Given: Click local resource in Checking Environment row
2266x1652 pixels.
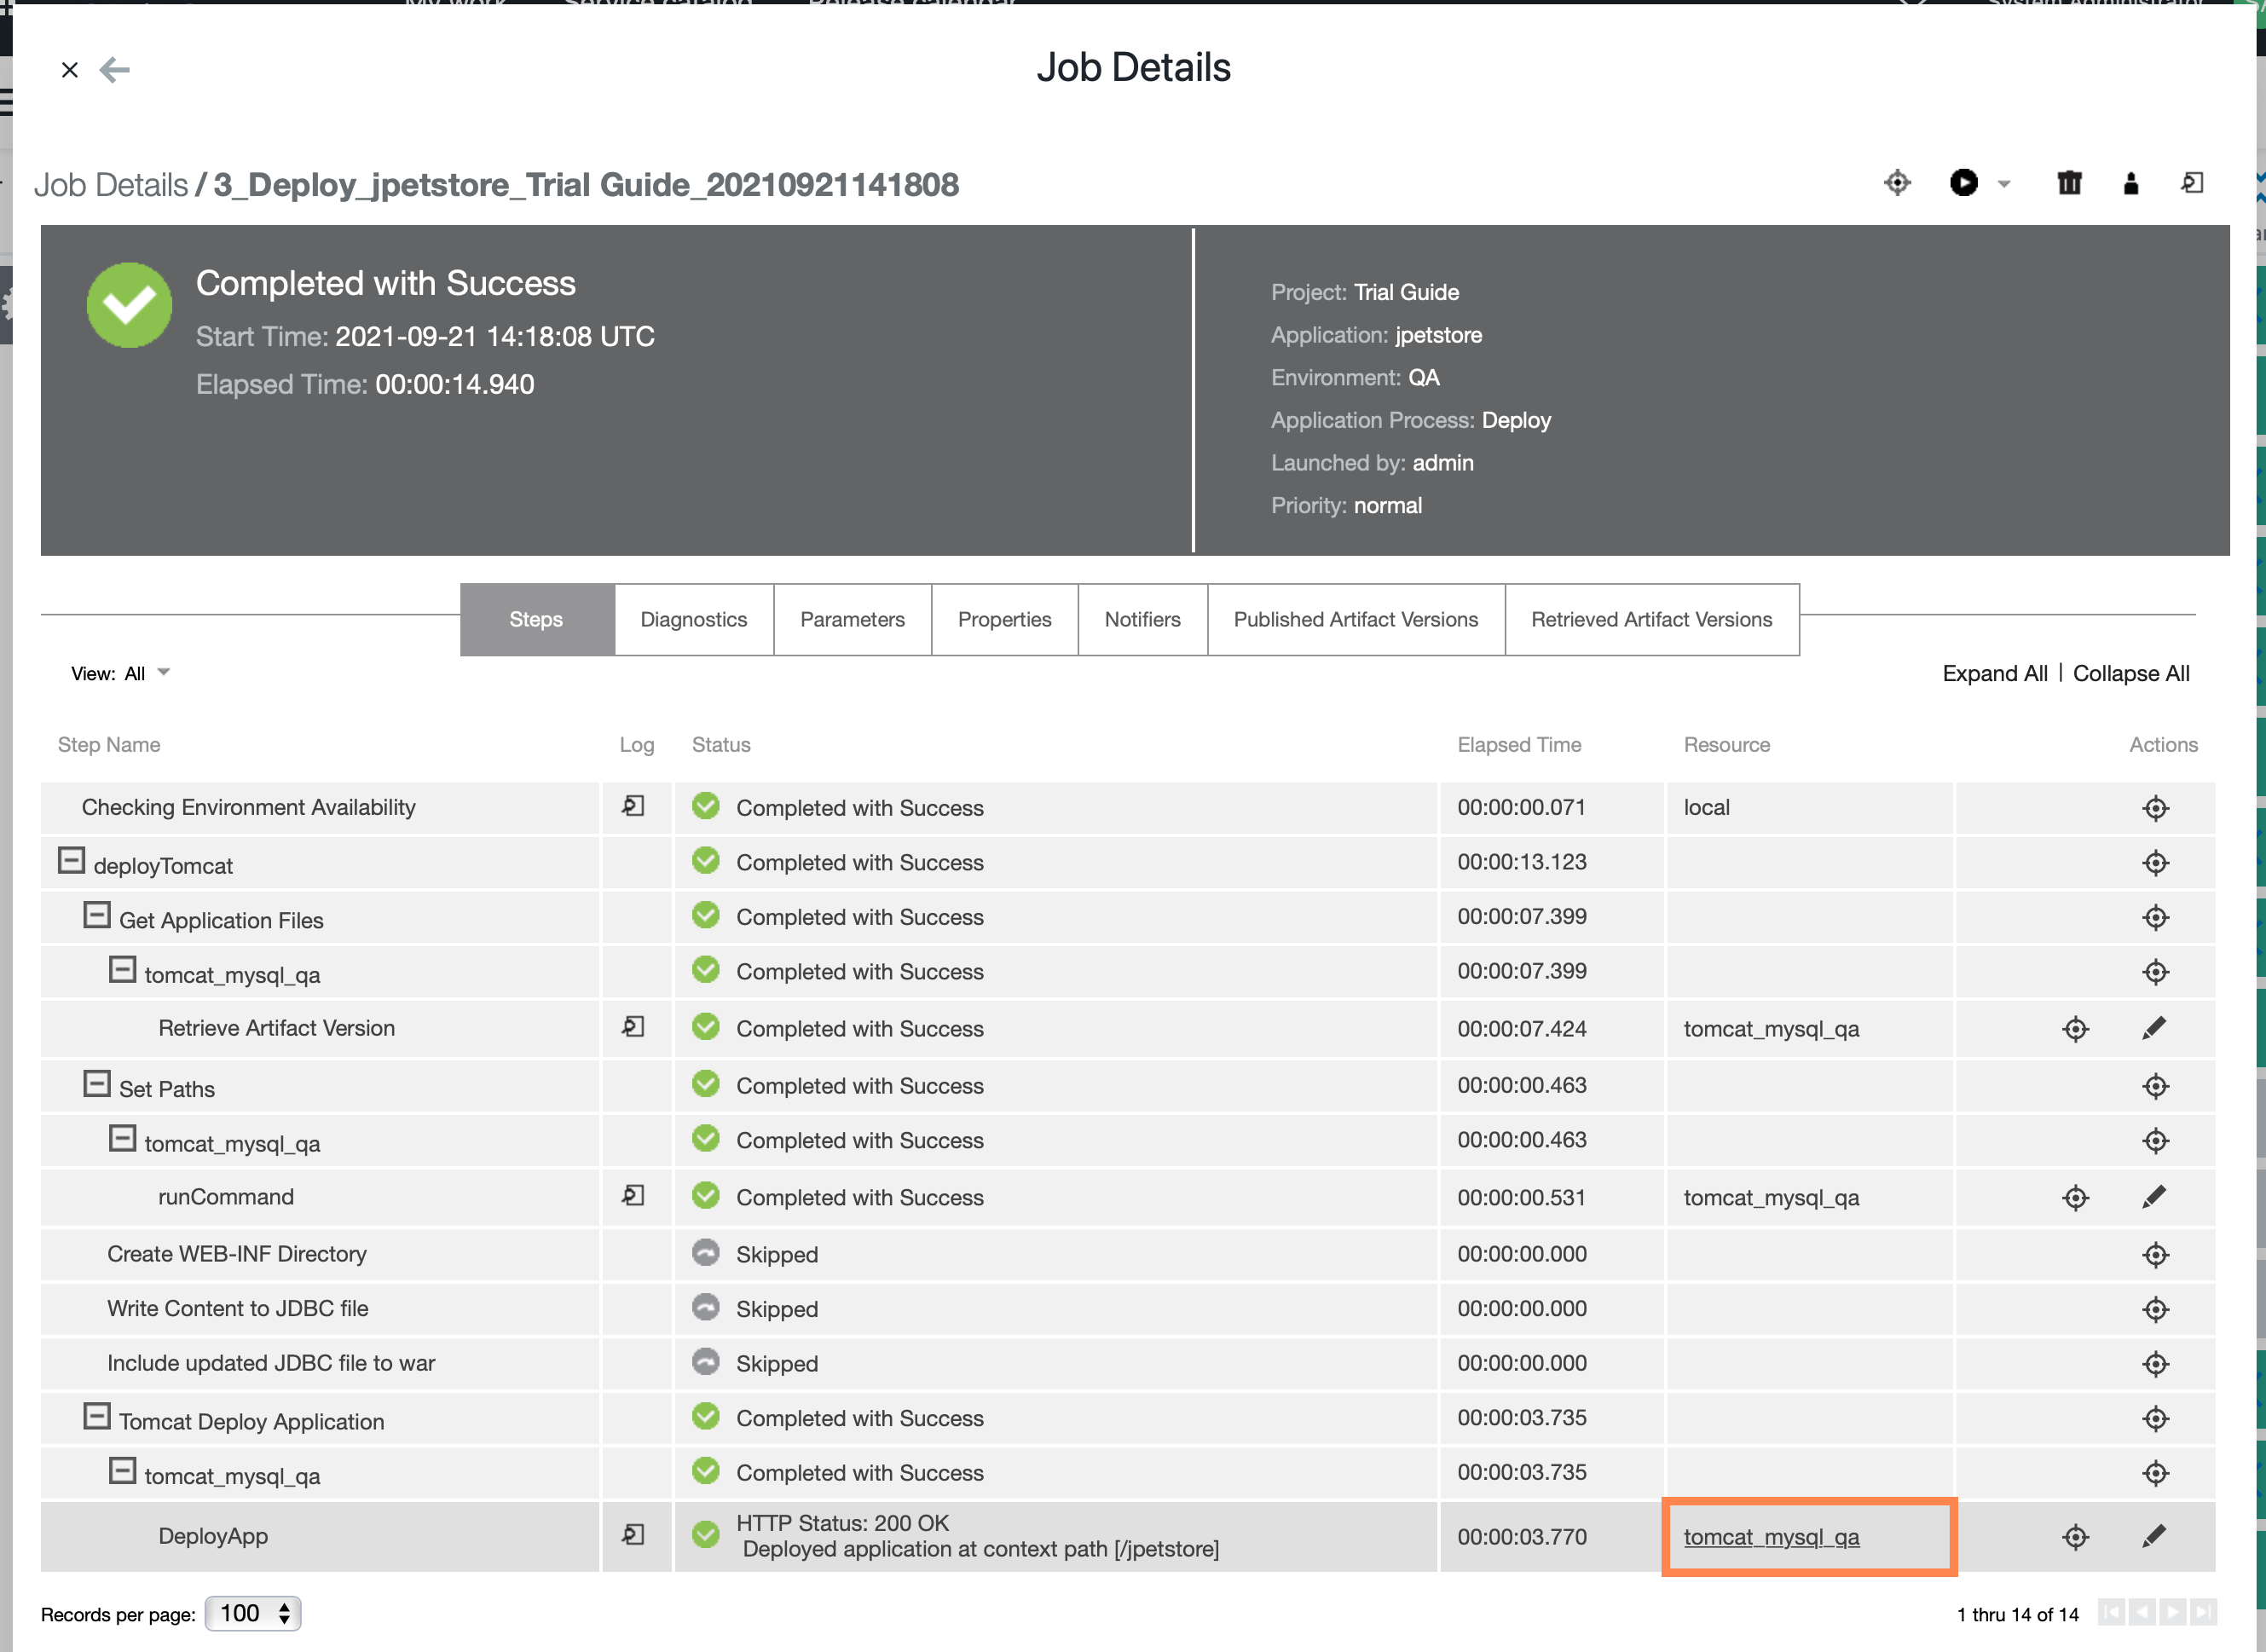Looking at the screenshot, I should pyautogui.click(x=1706, y=807).
